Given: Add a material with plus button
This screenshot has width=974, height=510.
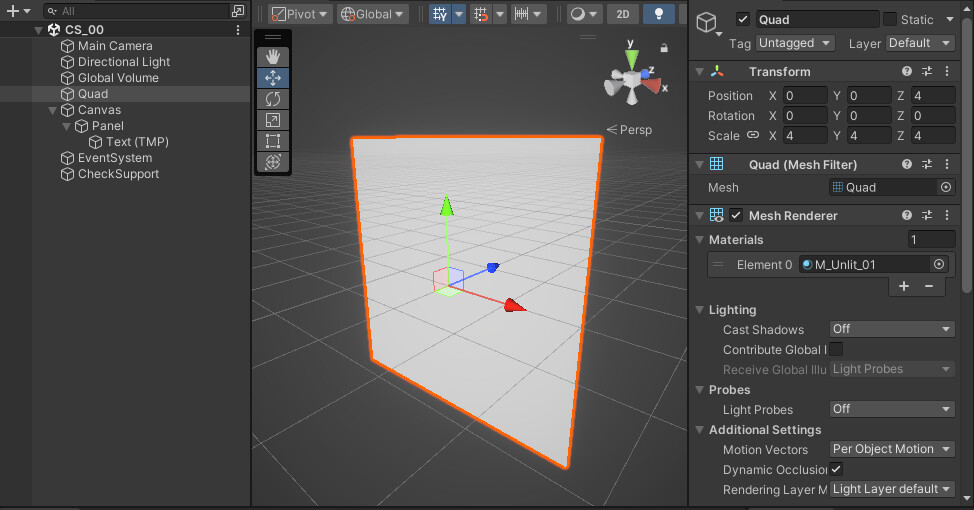Looking at the screenshot, I should [x=904, y=286].
